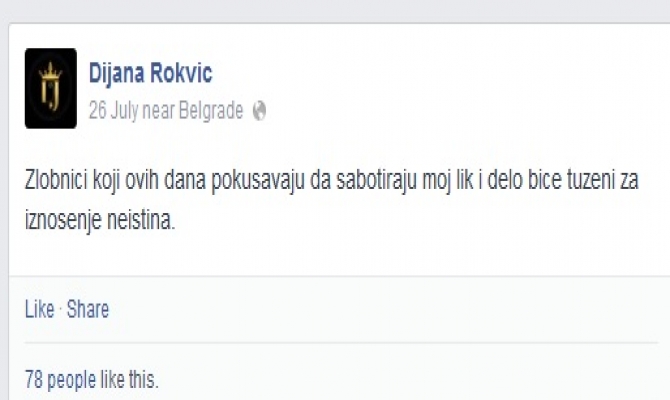Click the globe public privacy icon
This screenshot has height=400, width=670.
pyautogui.click(x=259, y=111)
